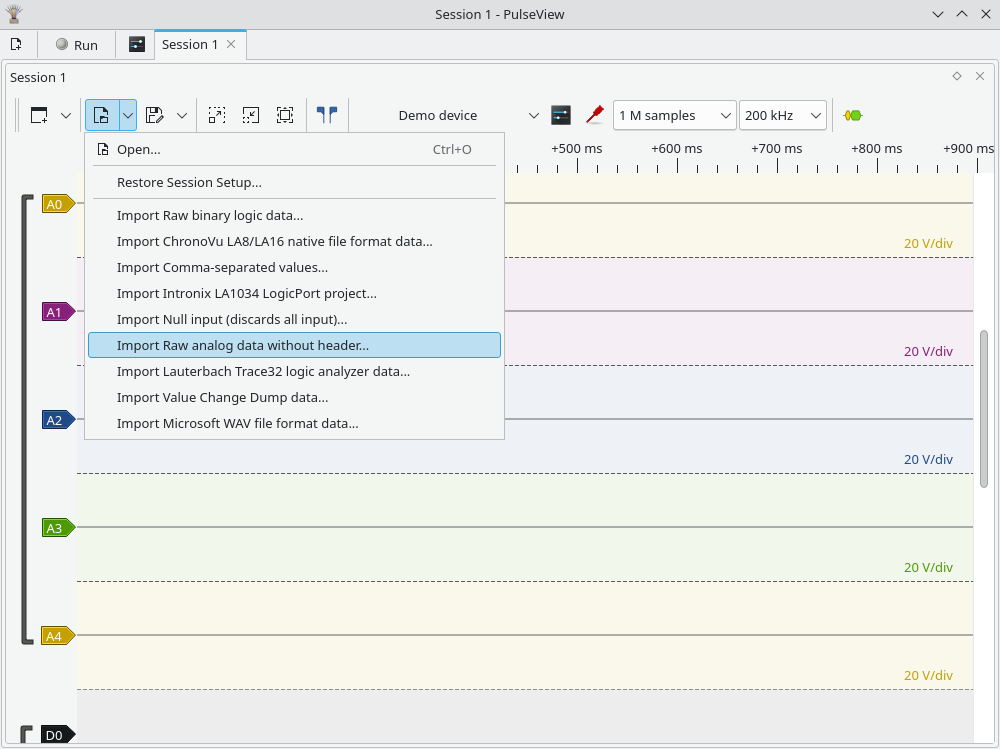Click the float panel diamond icon
Screen dimensions: 1000x749
tap(957, 76)
